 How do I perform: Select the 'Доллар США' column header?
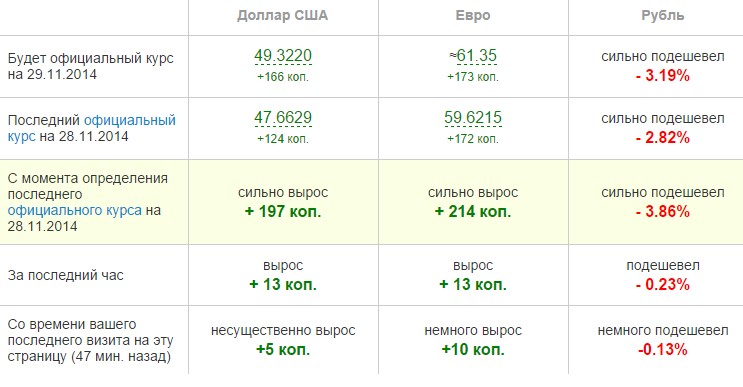tap(283, 16)
